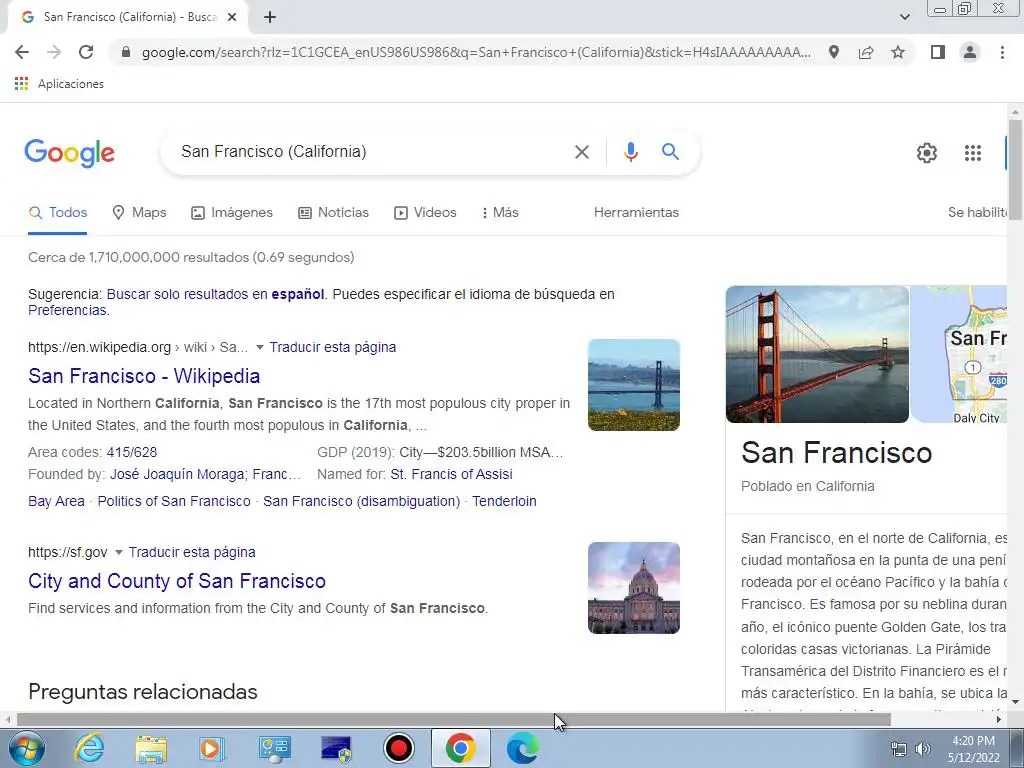
Task: Open the San Francisco - Wikipedia result
Action: 144,376
